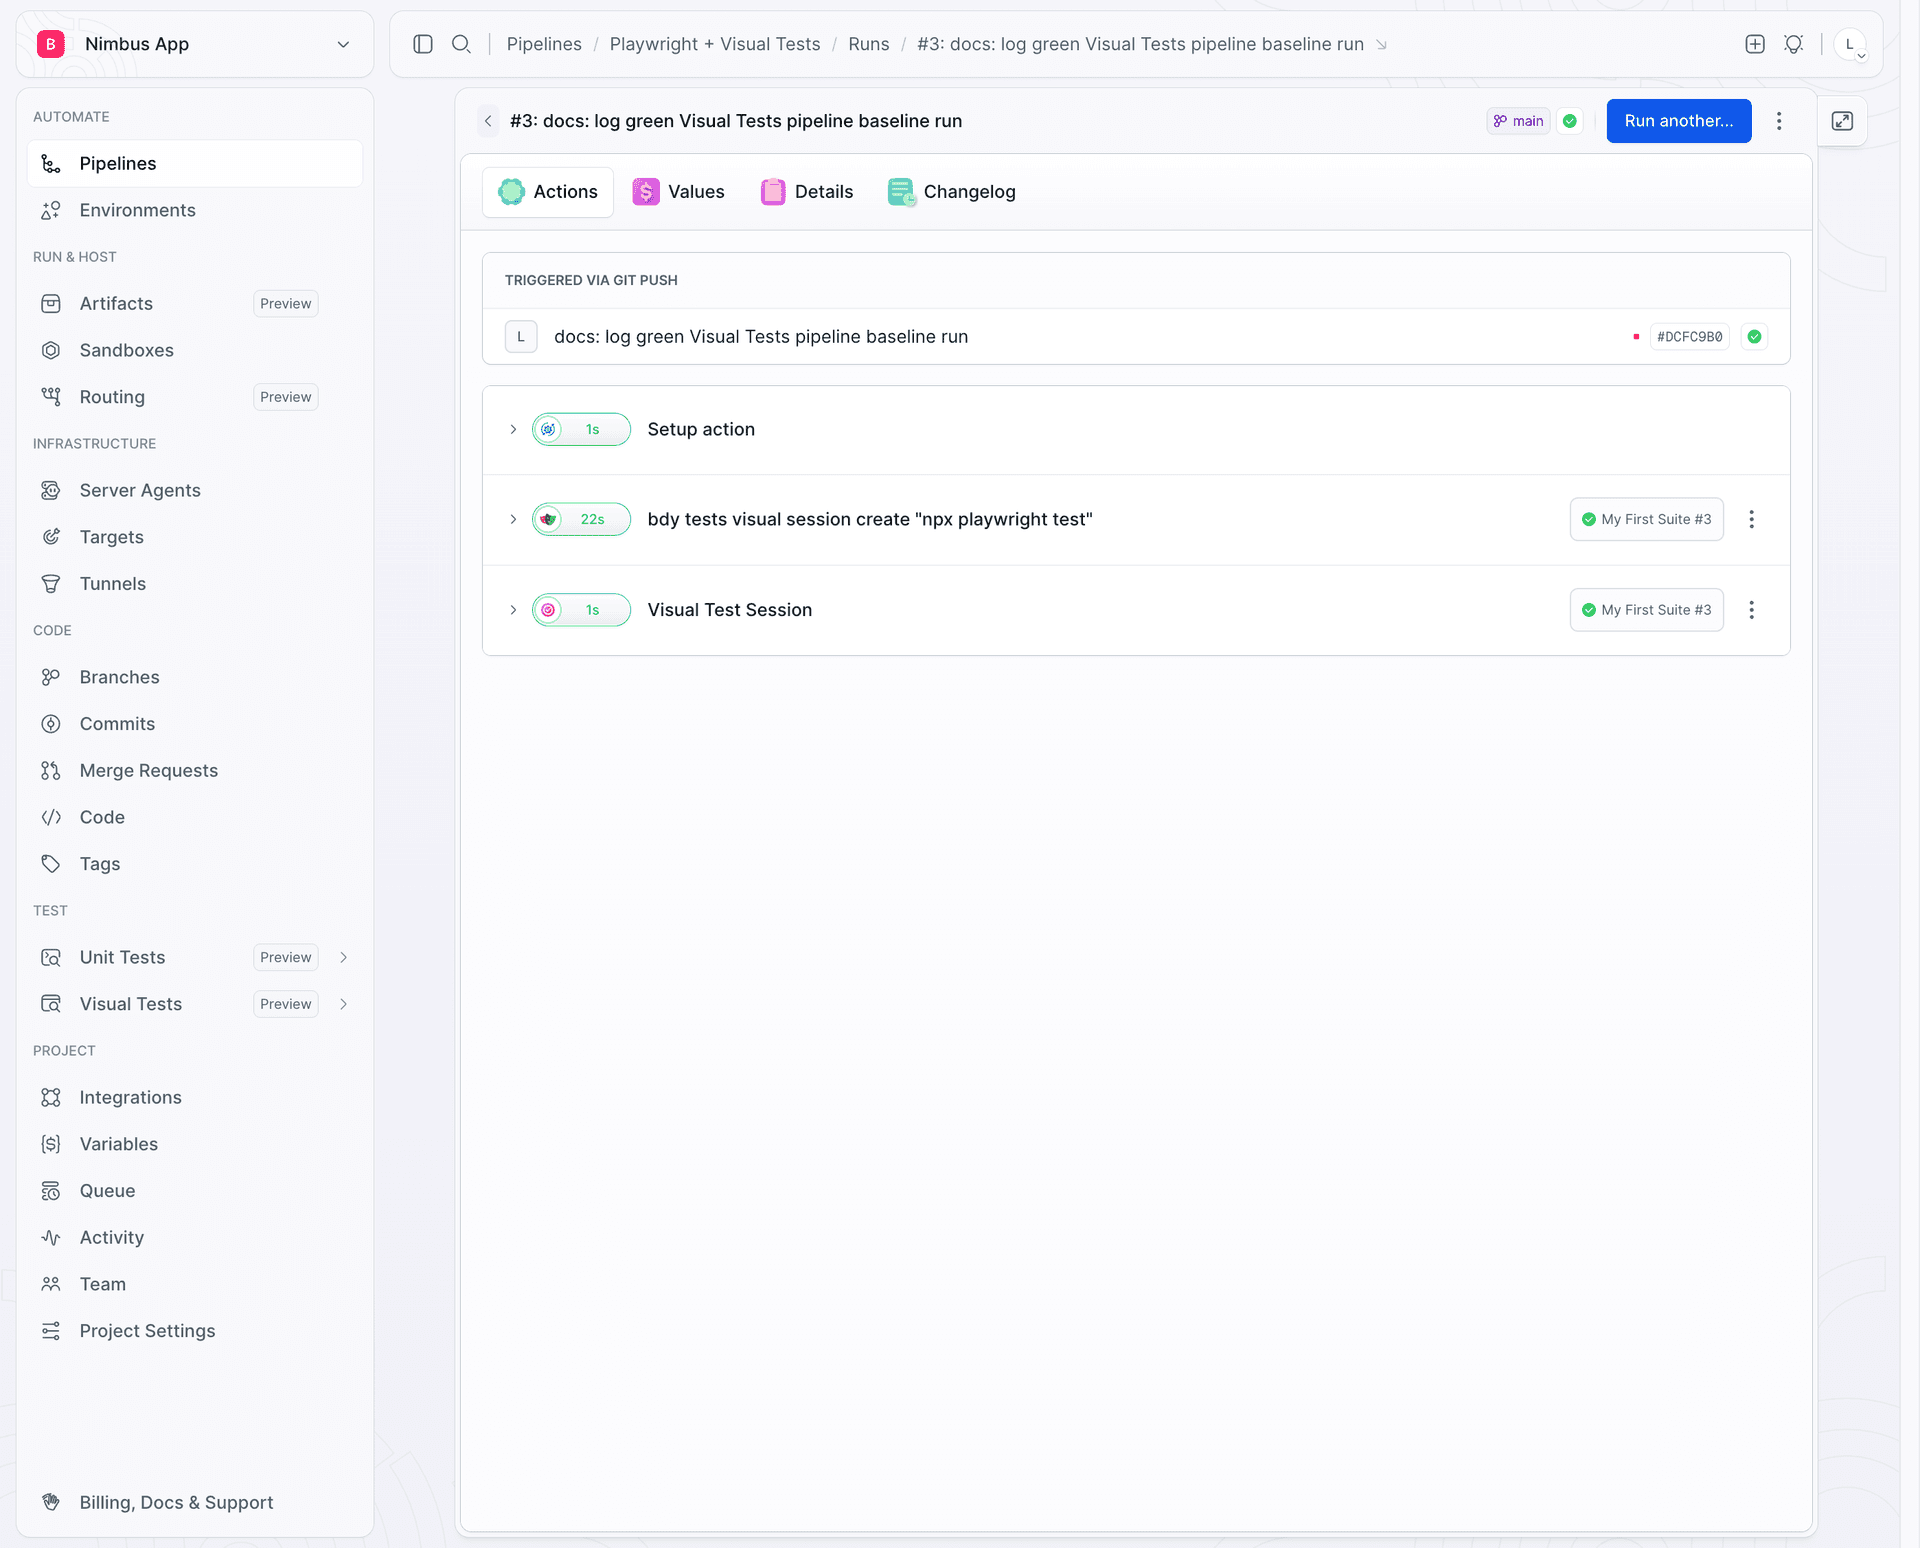Click the commit author L avatar

[521, 337]
